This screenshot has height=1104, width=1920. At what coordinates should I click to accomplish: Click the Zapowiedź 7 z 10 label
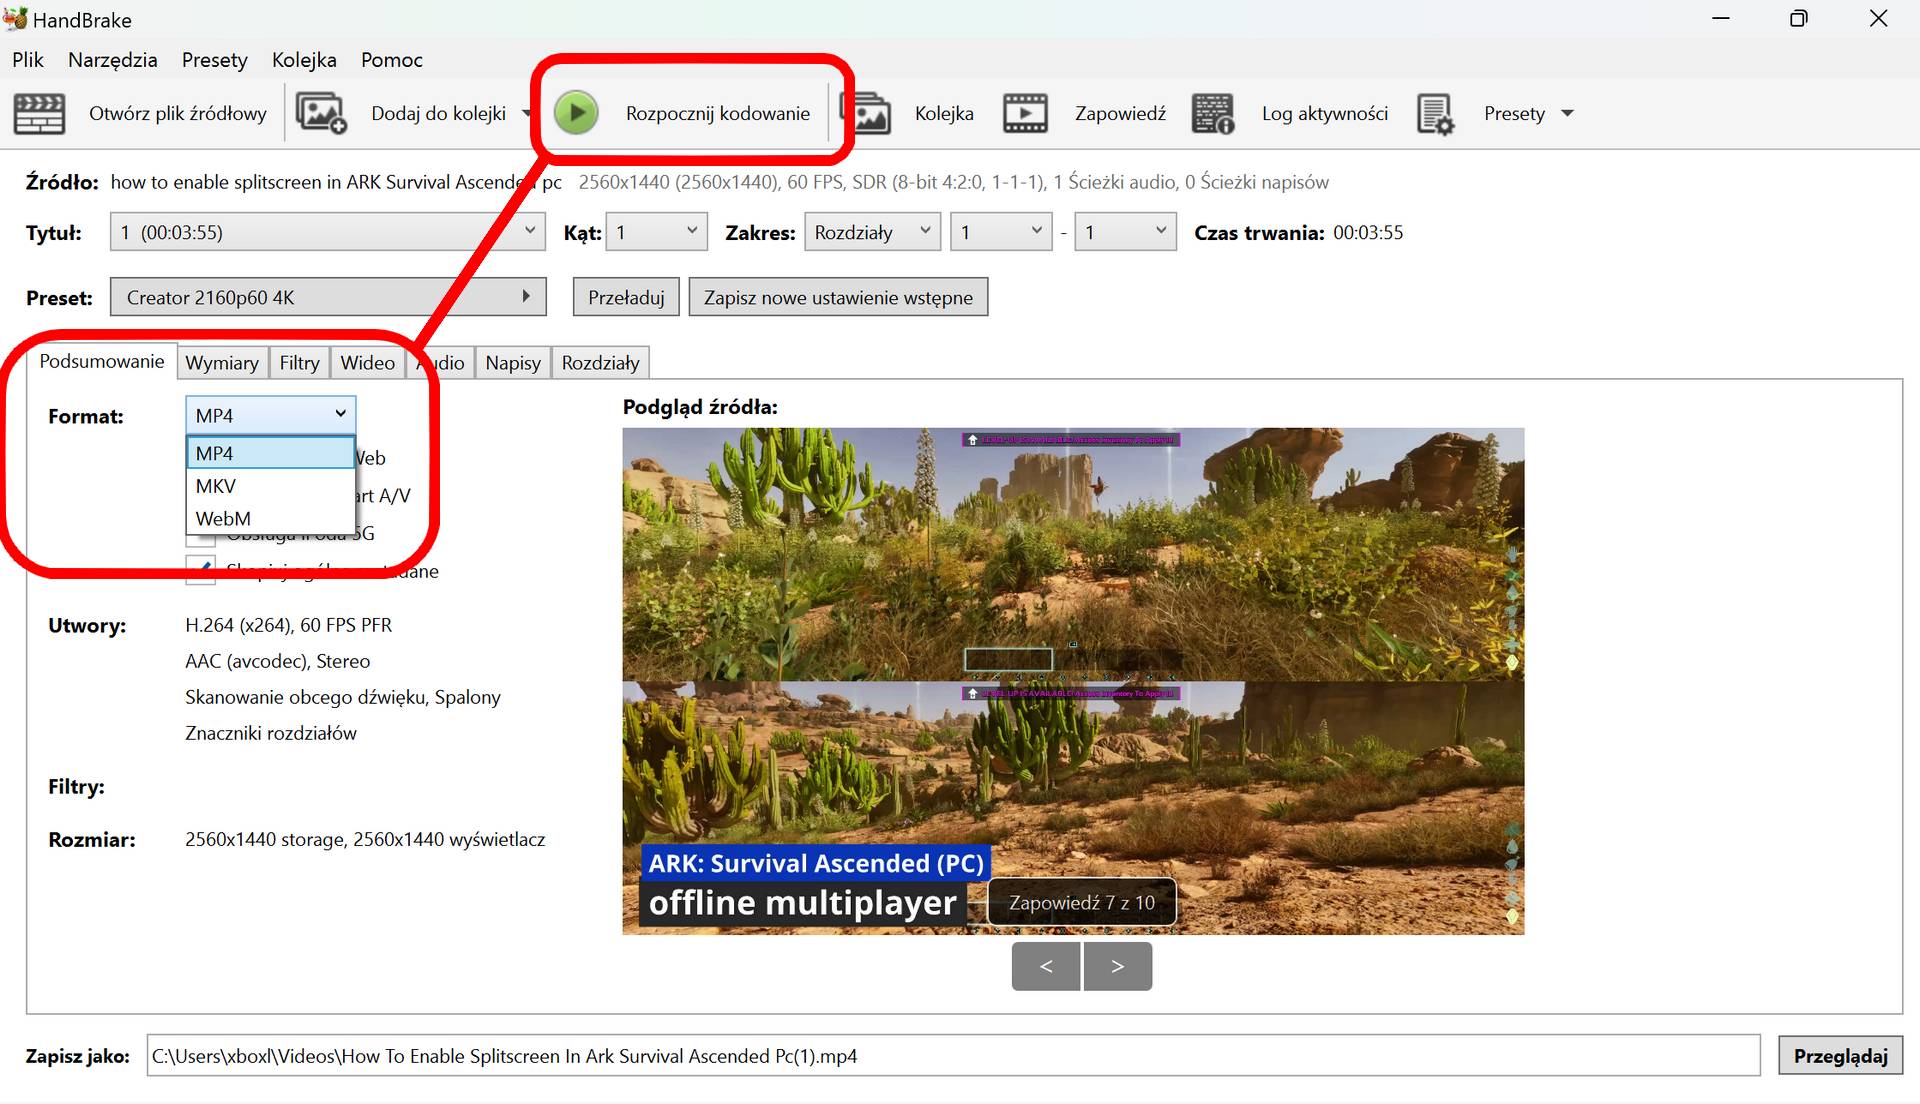click(x=1082, y=902)
